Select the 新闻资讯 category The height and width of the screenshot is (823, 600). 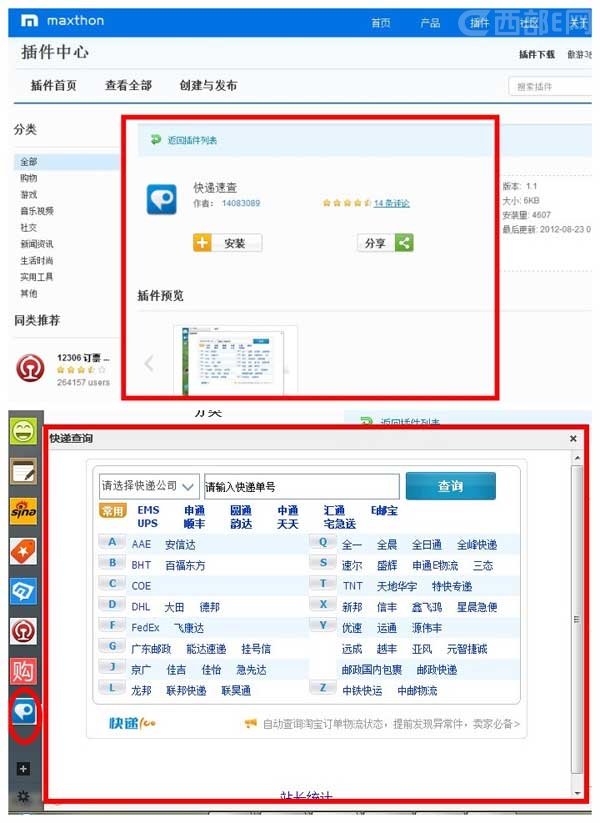tap(37, 244)
